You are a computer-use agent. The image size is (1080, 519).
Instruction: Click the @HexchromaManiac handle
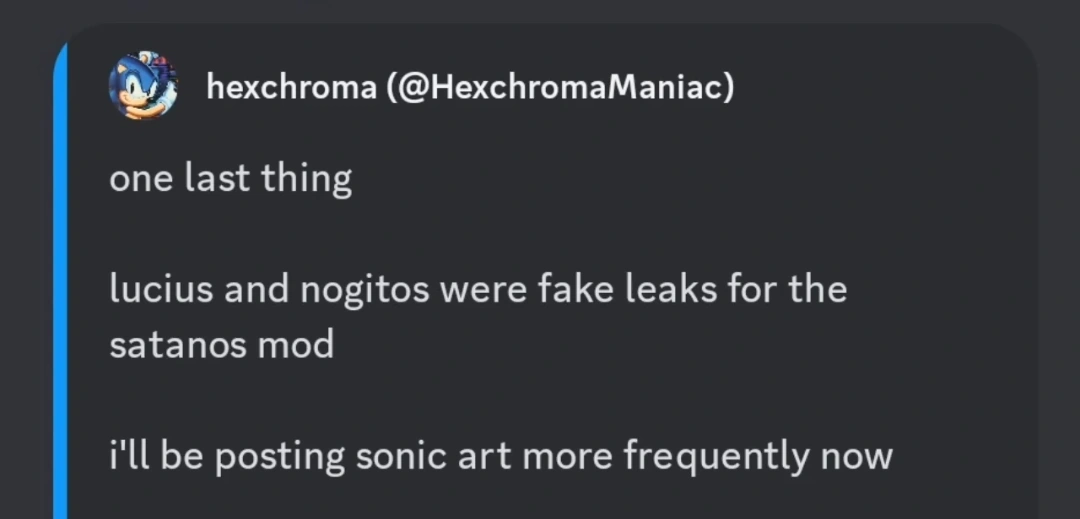(559, 88)
